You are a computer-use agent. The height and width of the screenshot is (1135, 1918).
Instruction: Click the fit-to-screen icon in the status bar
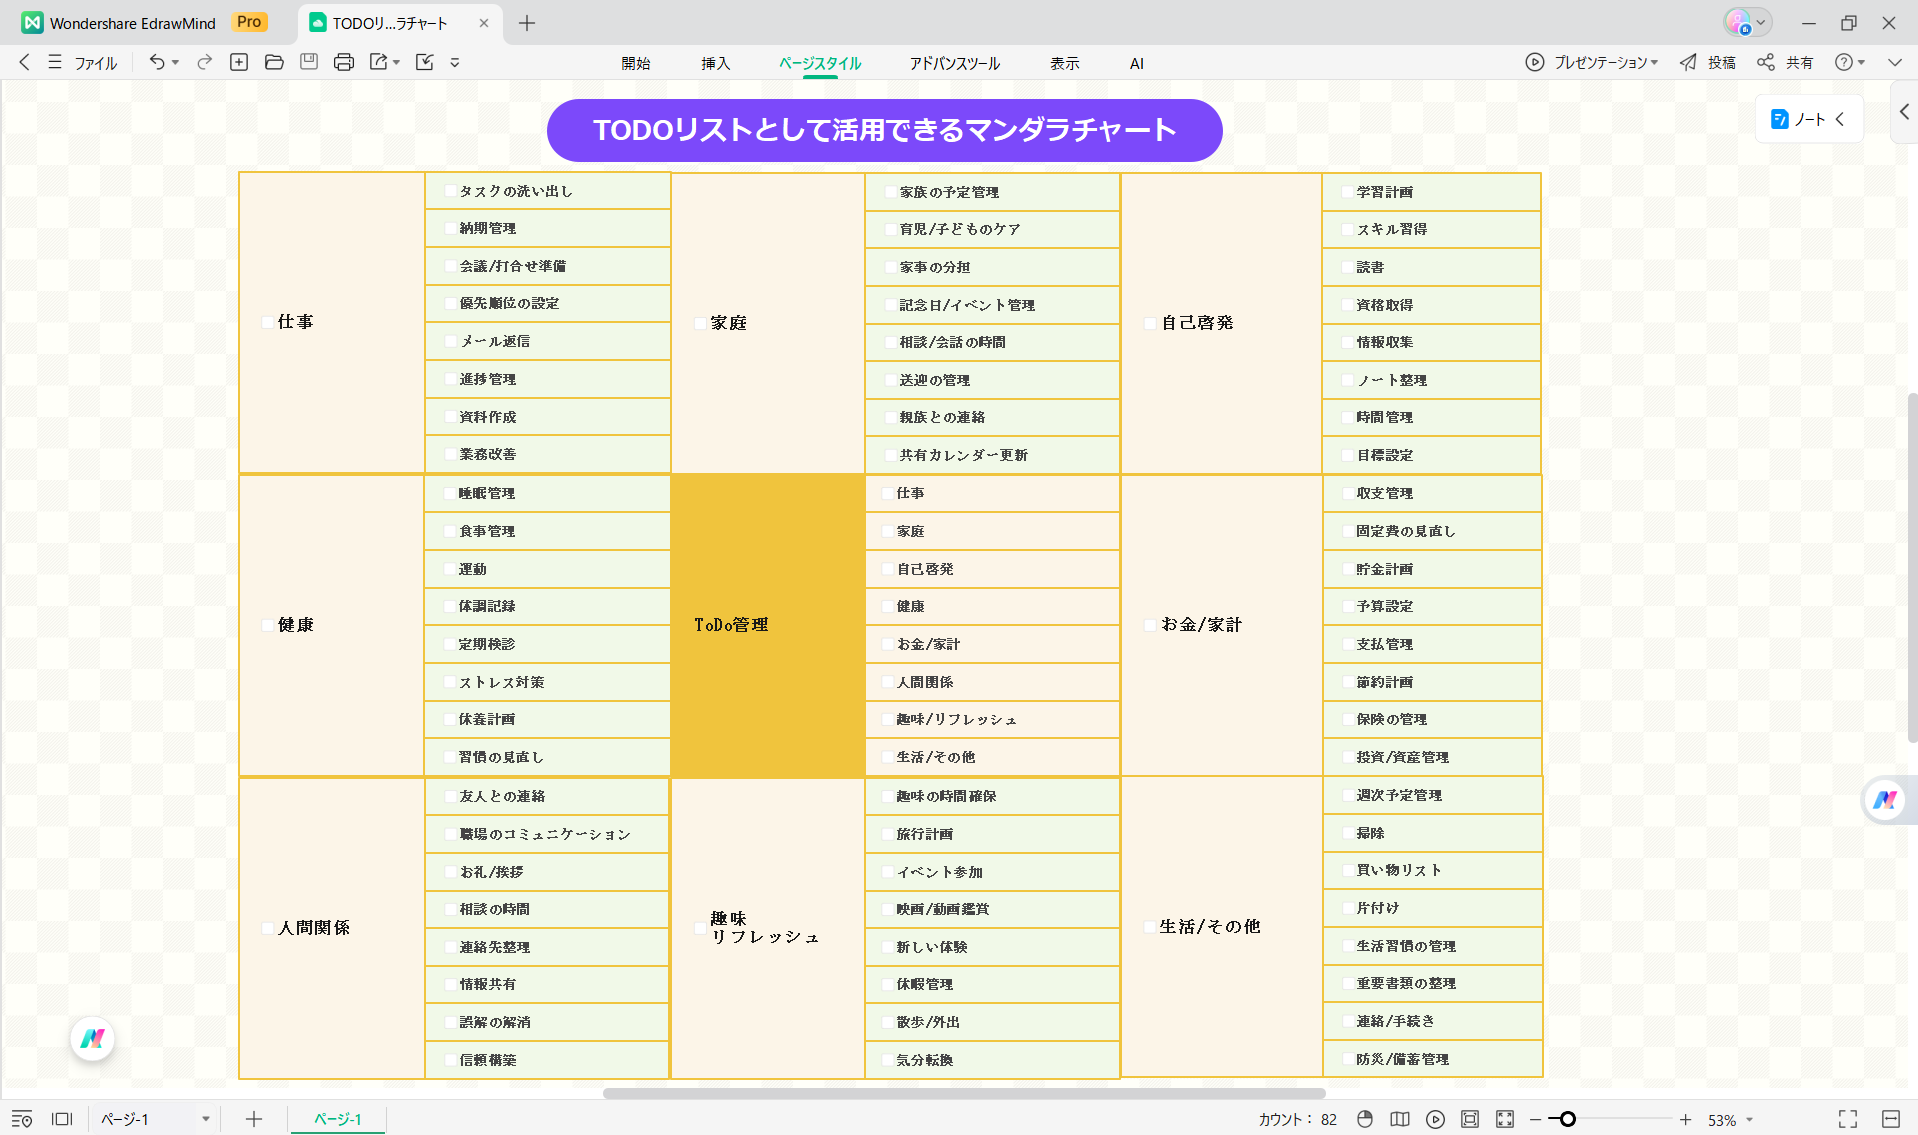[1505, 1119]
